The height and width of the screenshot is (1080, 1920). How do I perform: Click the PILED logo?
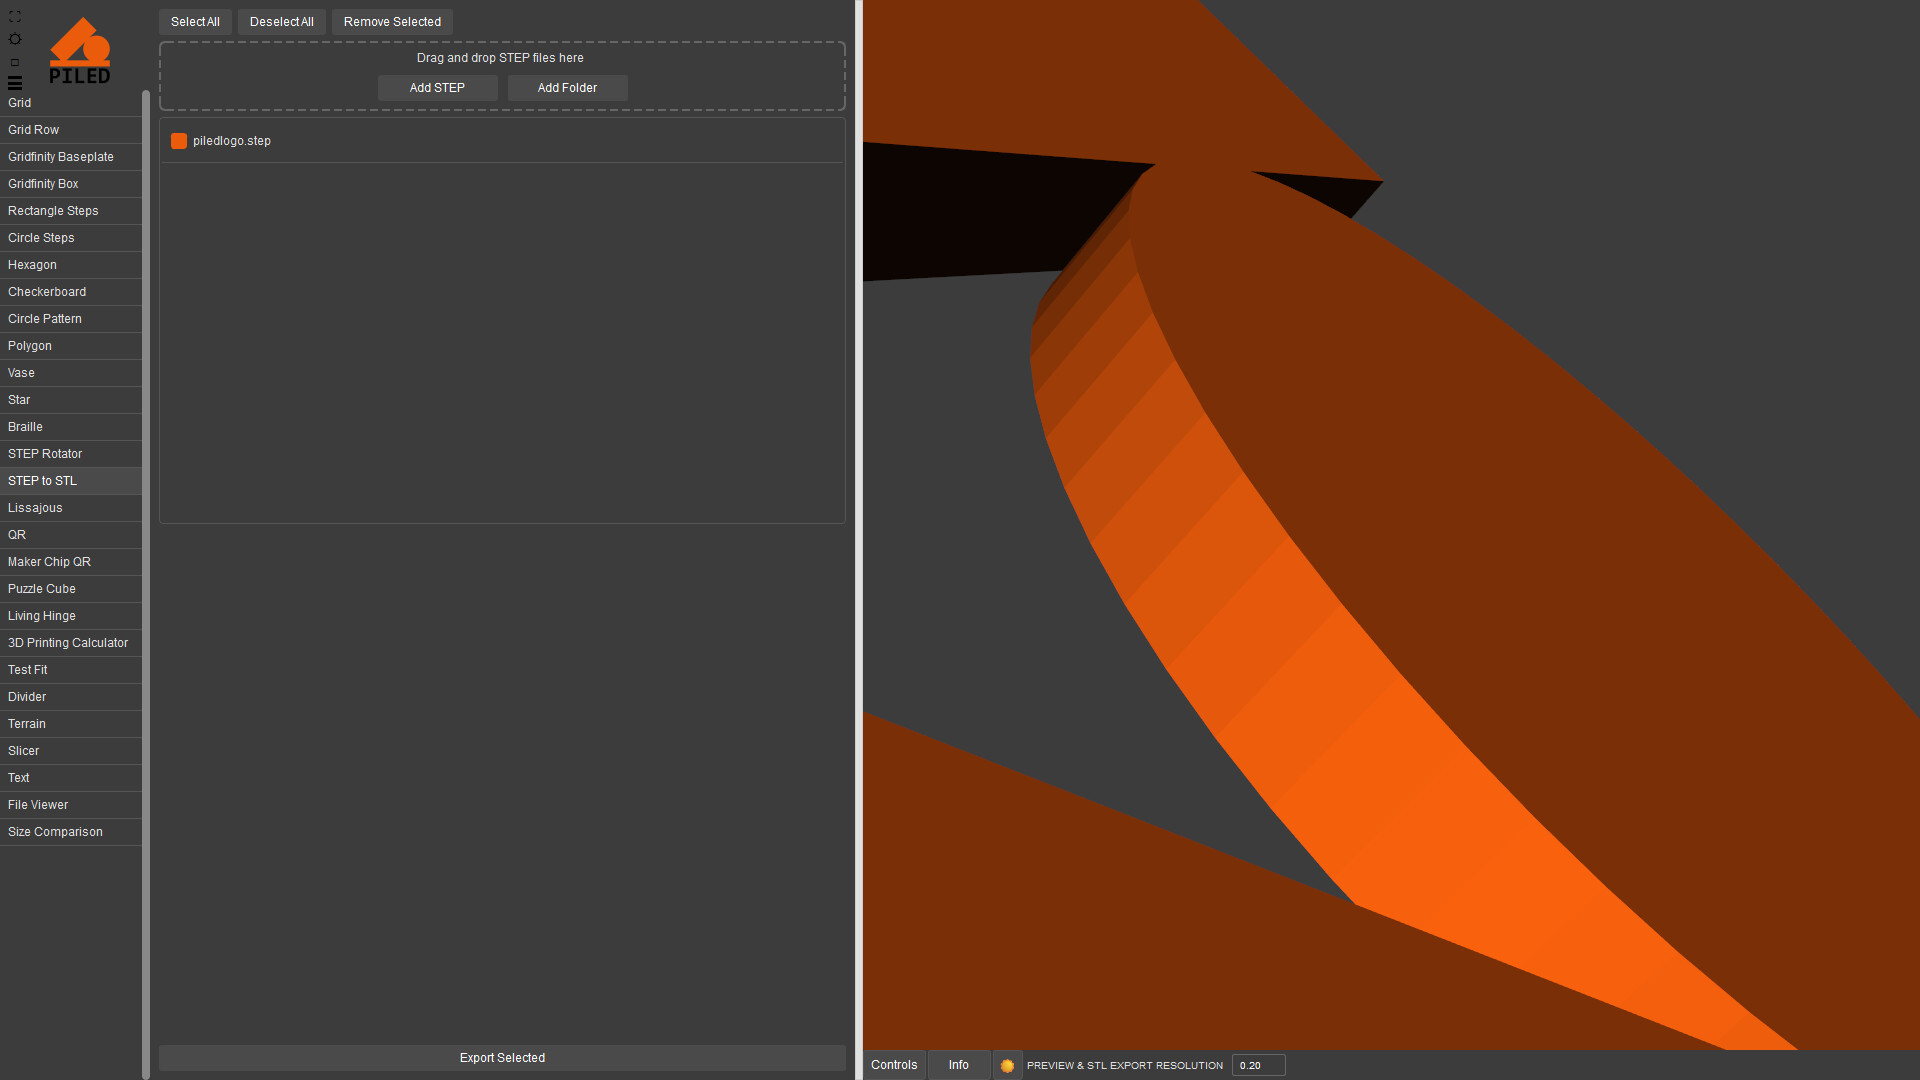tap(80, 50)
